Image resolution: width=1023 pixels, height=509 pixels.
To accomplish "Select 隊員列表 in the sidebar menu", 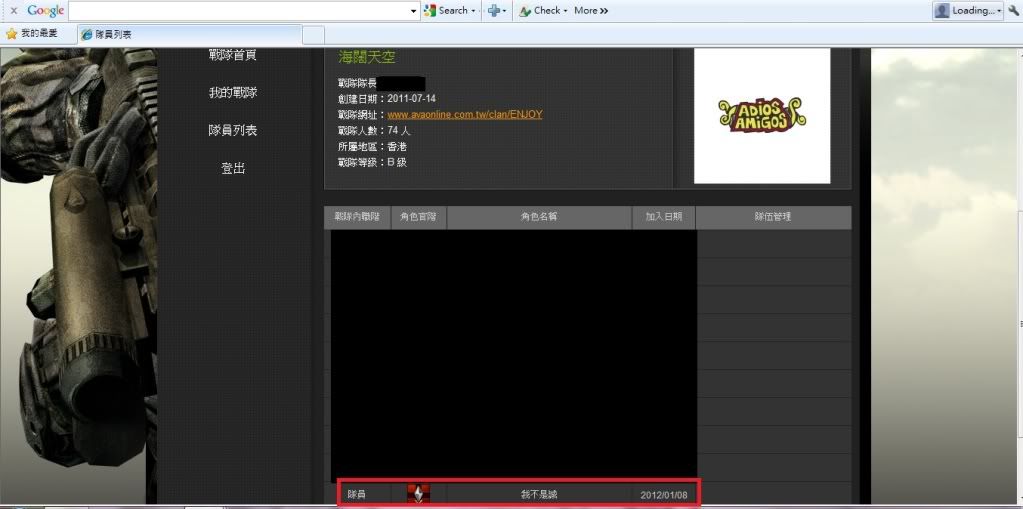I will coord(232,130).
